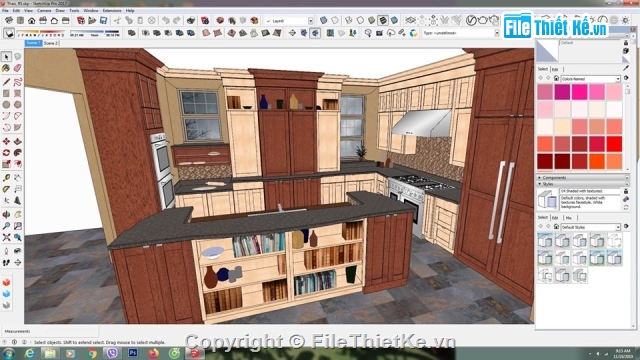640x360 pixels.
Task: Activate the Tape Measure tool
Action: coord(6,178)
